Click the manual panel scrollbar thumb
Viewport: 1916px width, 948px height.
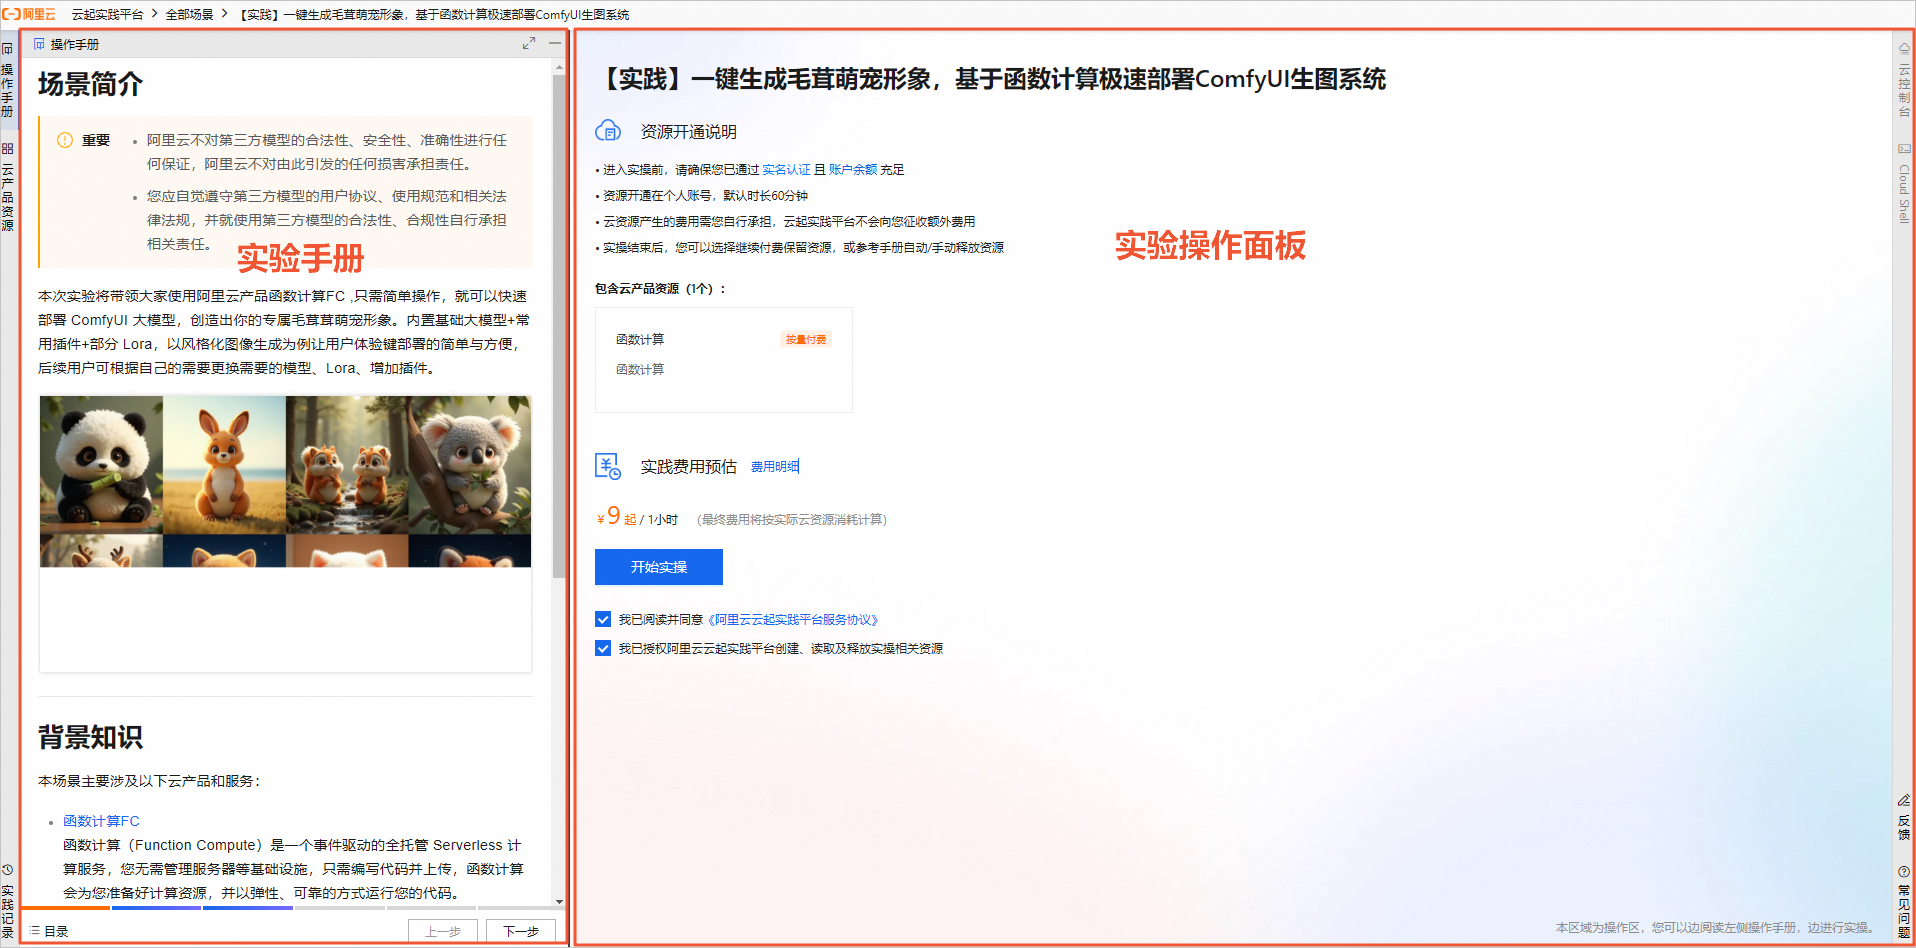point(559,326)
